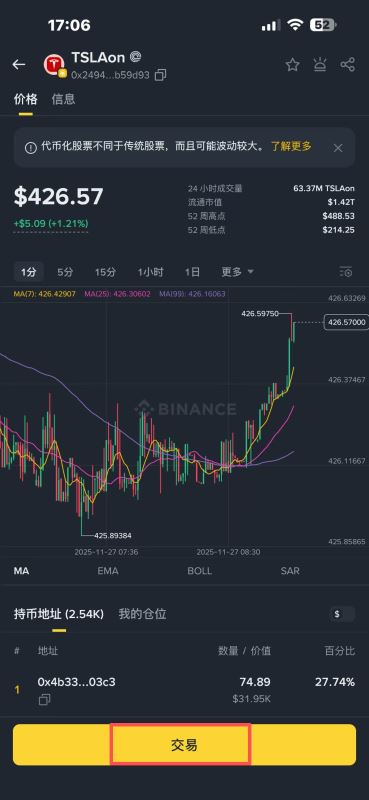Open chart settings icon beside 更多
369x800 pixels.
pos(346,272)
